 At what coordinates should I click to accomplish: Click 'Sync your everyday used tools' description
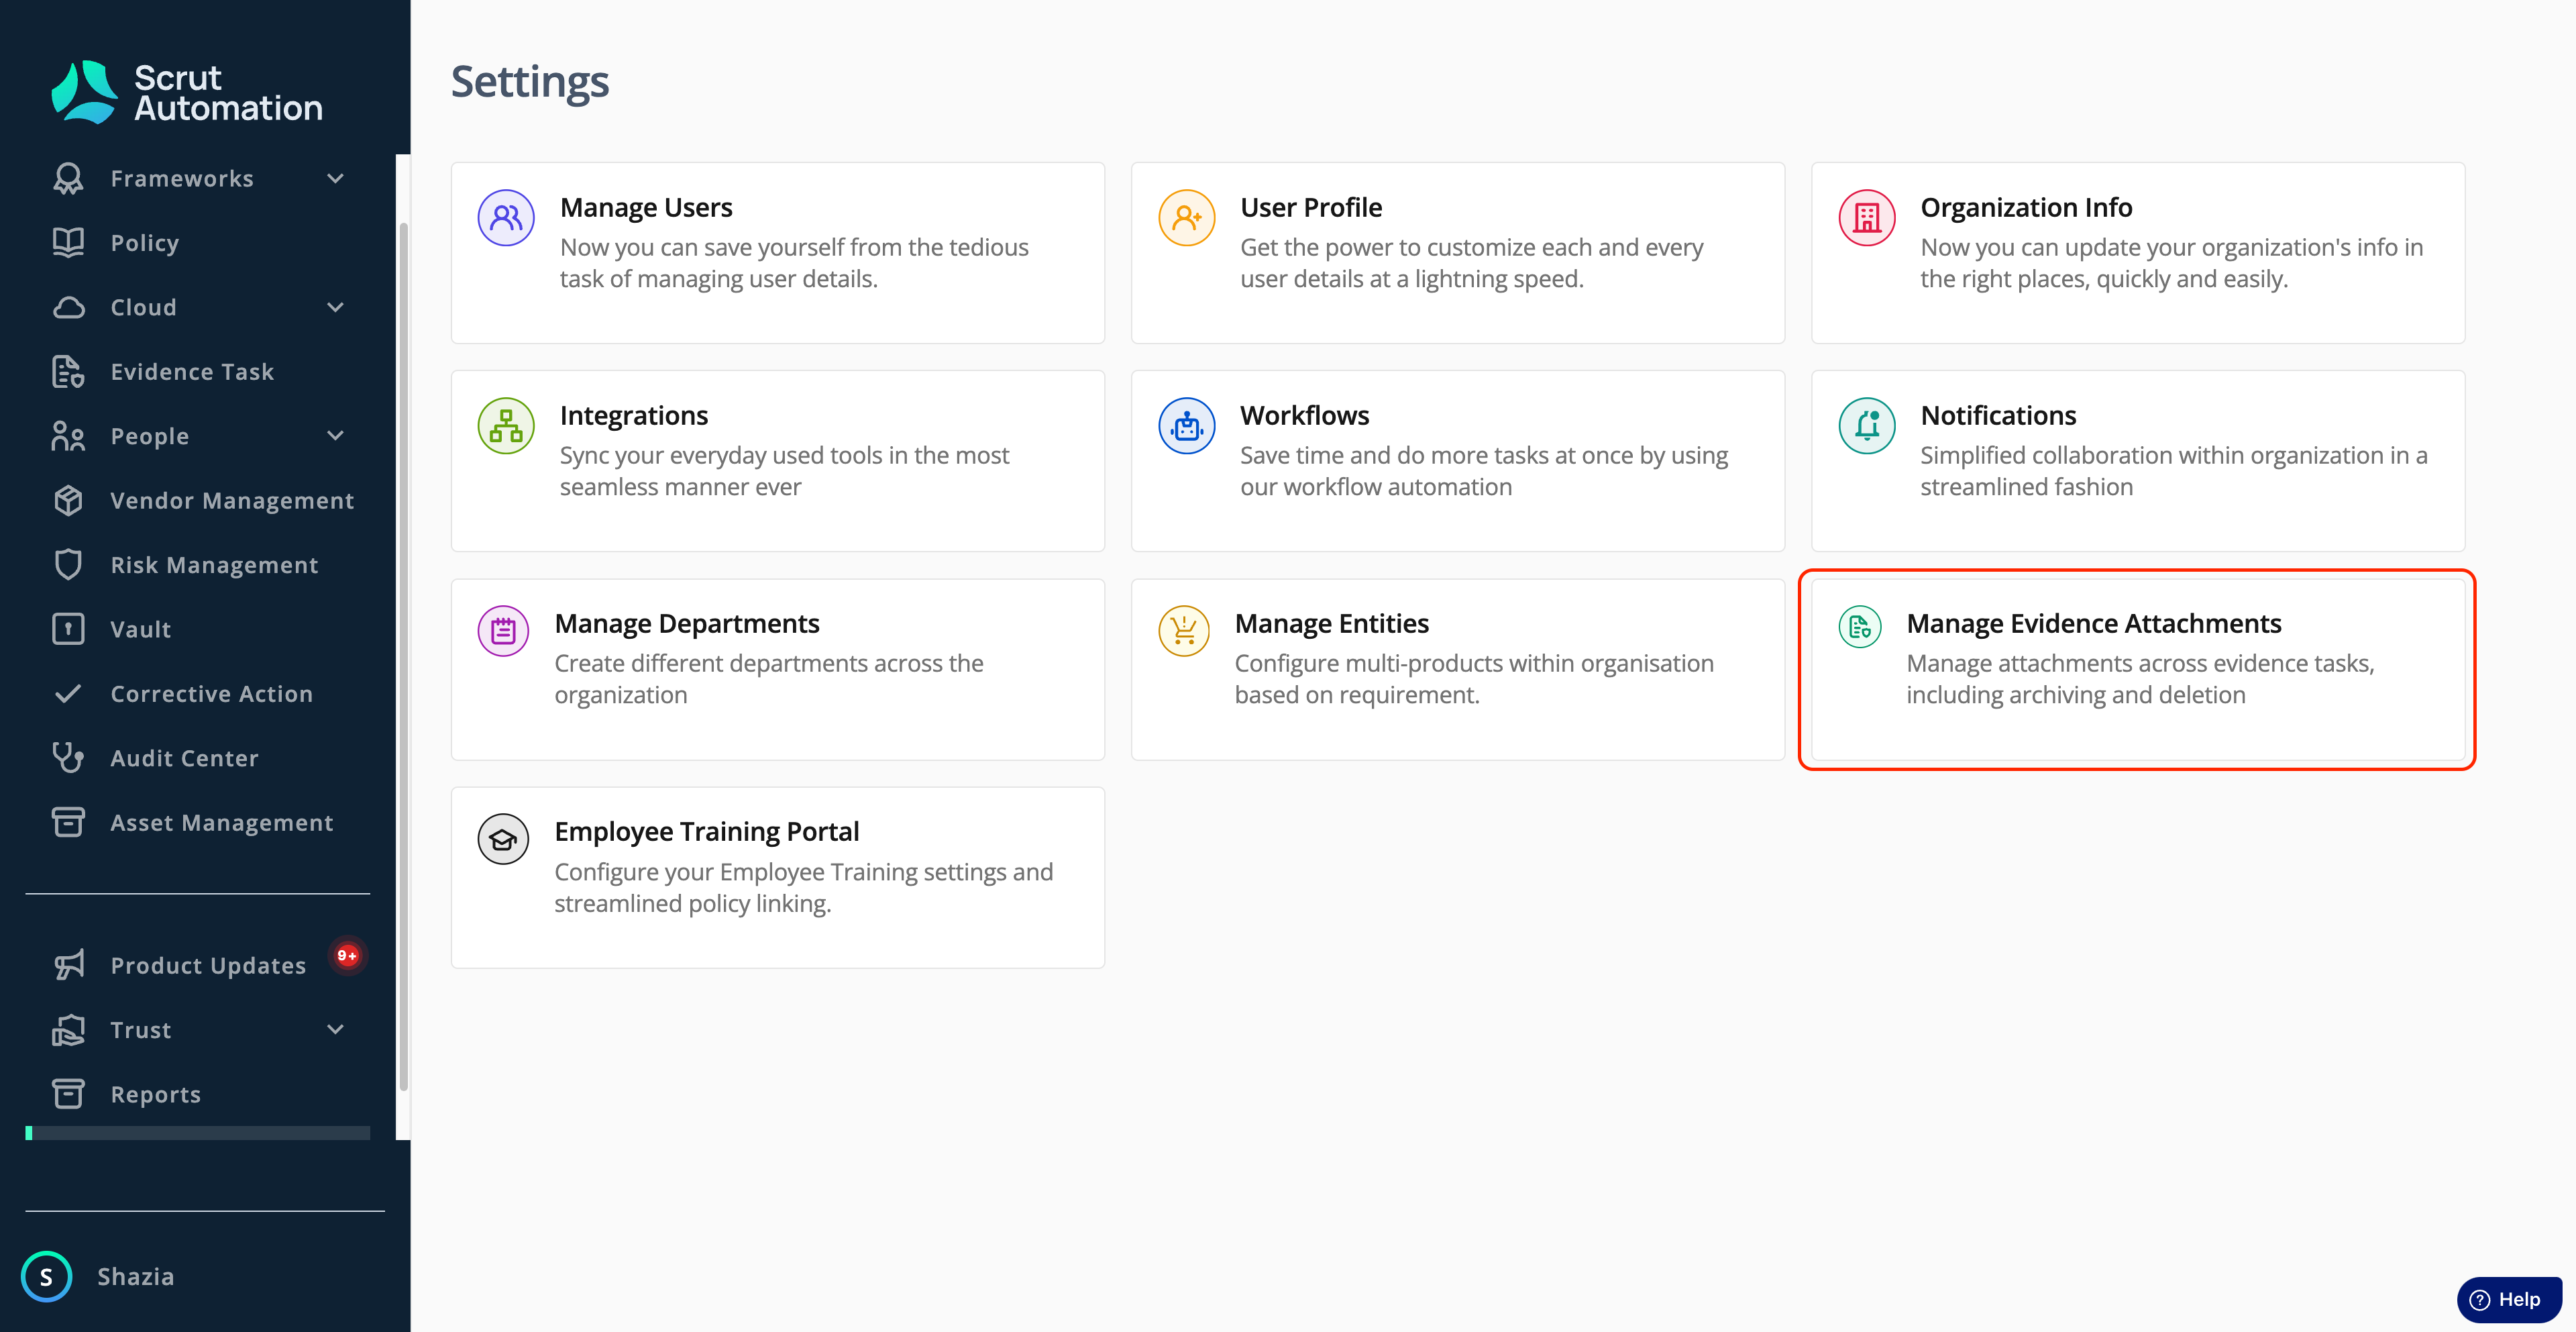(784, 471)
